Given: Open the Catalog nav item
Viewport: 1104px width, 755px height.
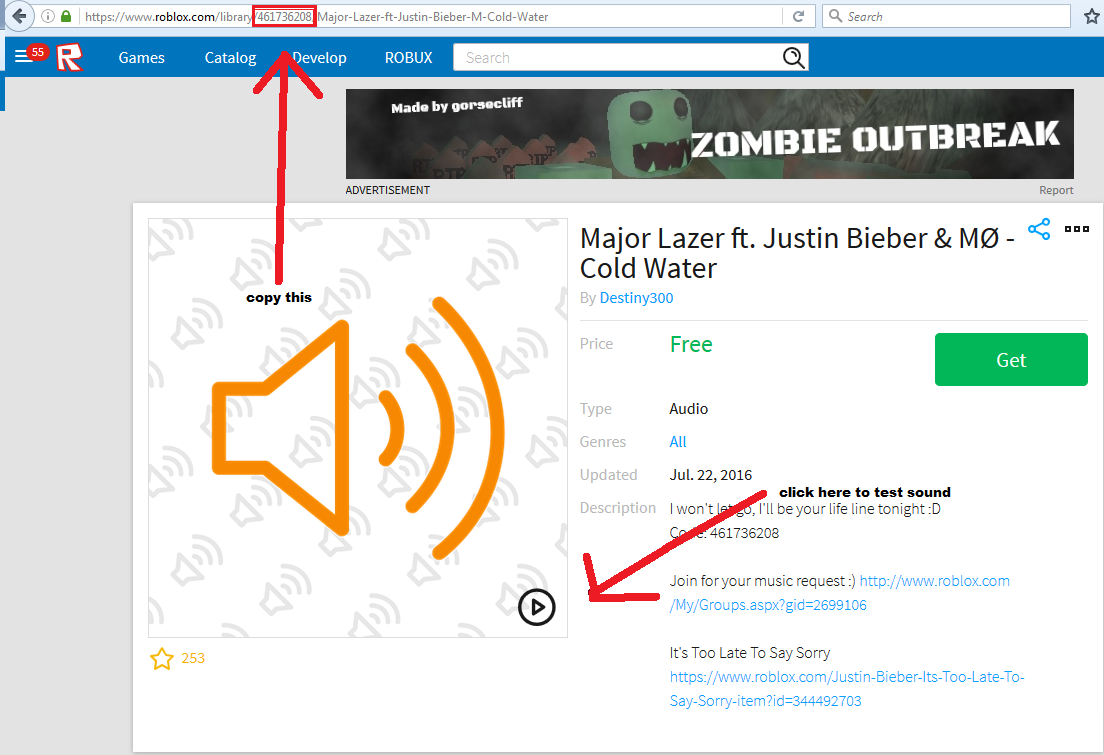Looking at the screenshot, I should click(230, 58).
